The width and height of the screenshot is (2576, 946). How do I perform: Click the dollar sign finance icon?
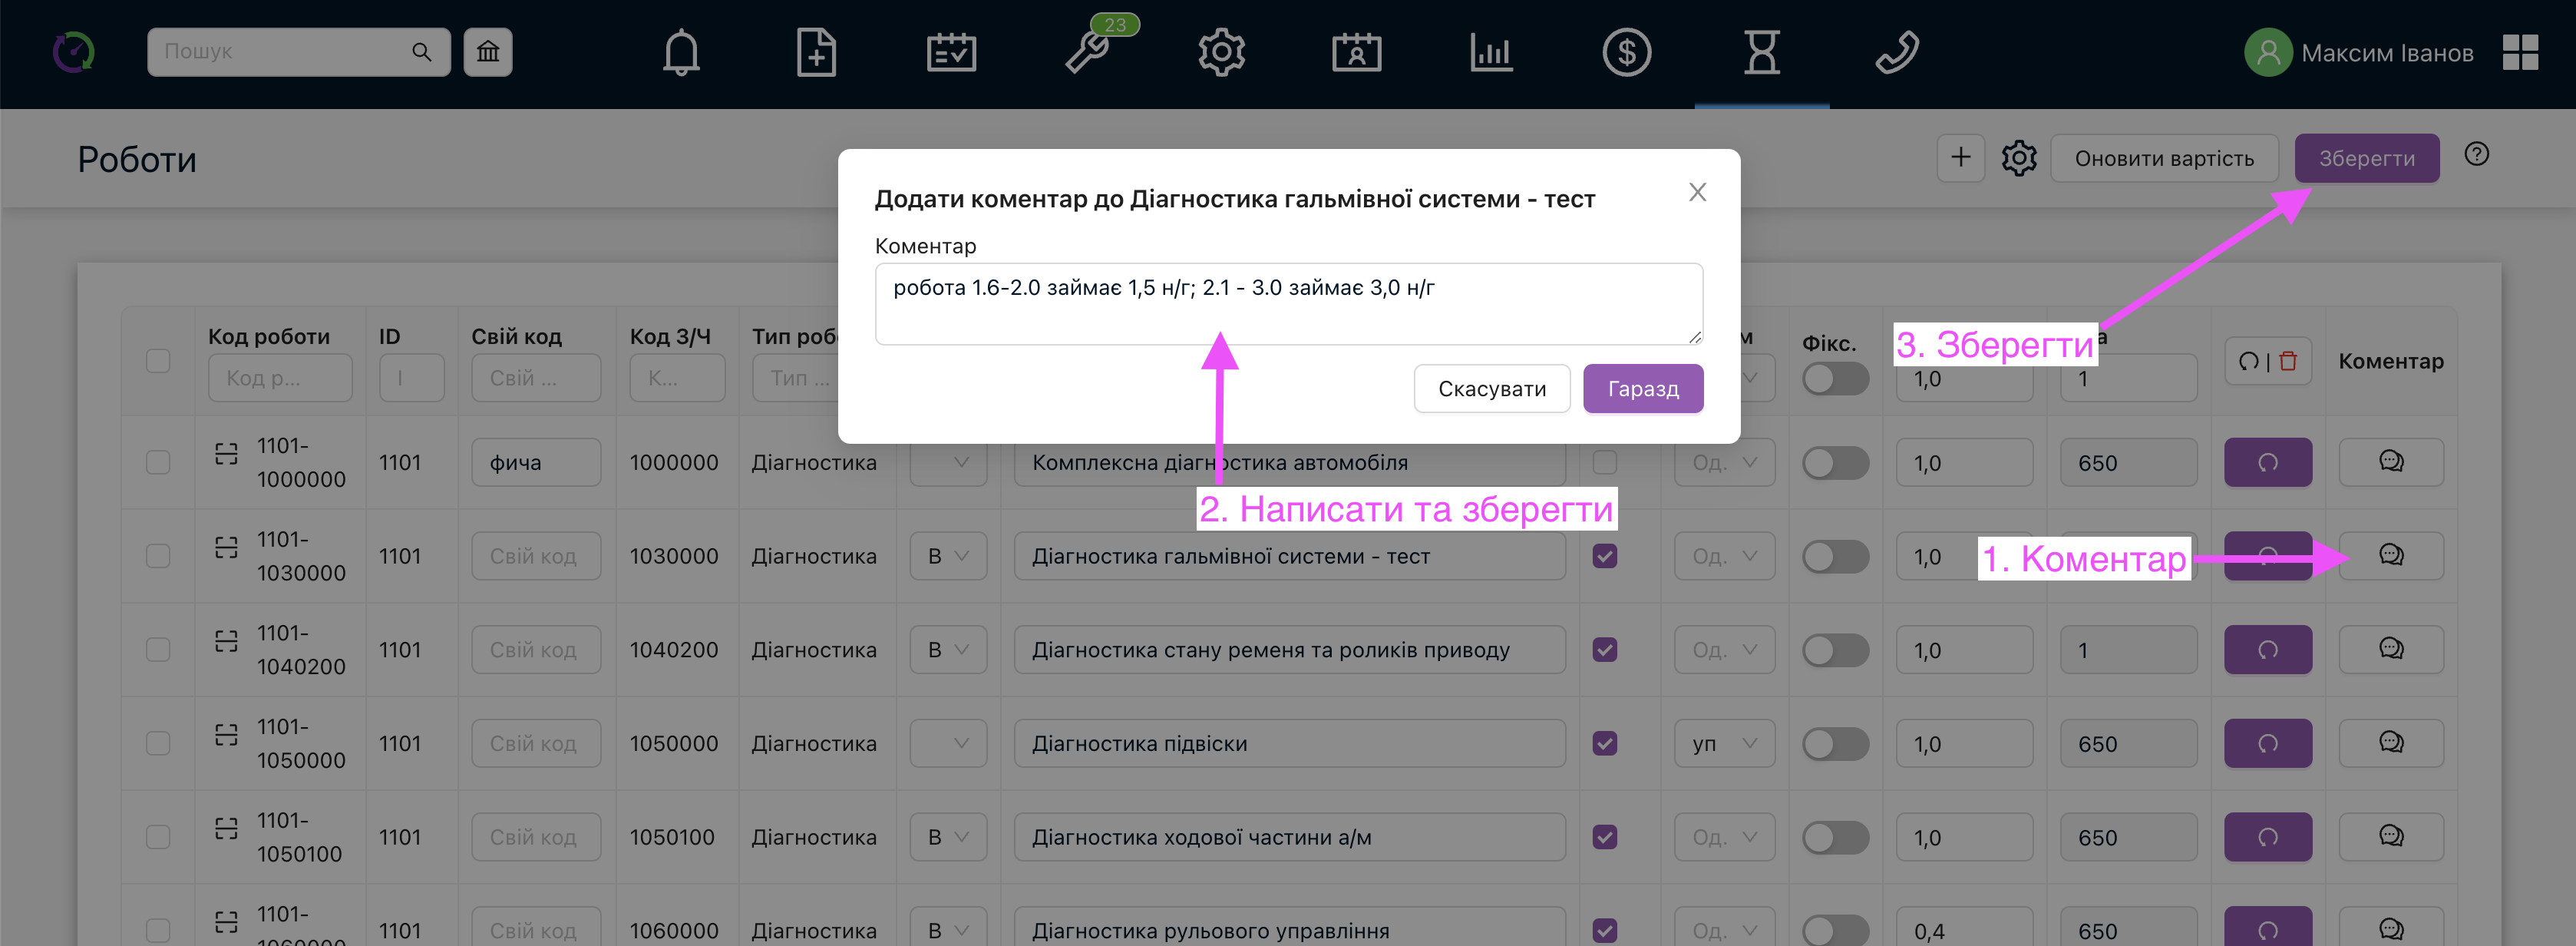1626,52
